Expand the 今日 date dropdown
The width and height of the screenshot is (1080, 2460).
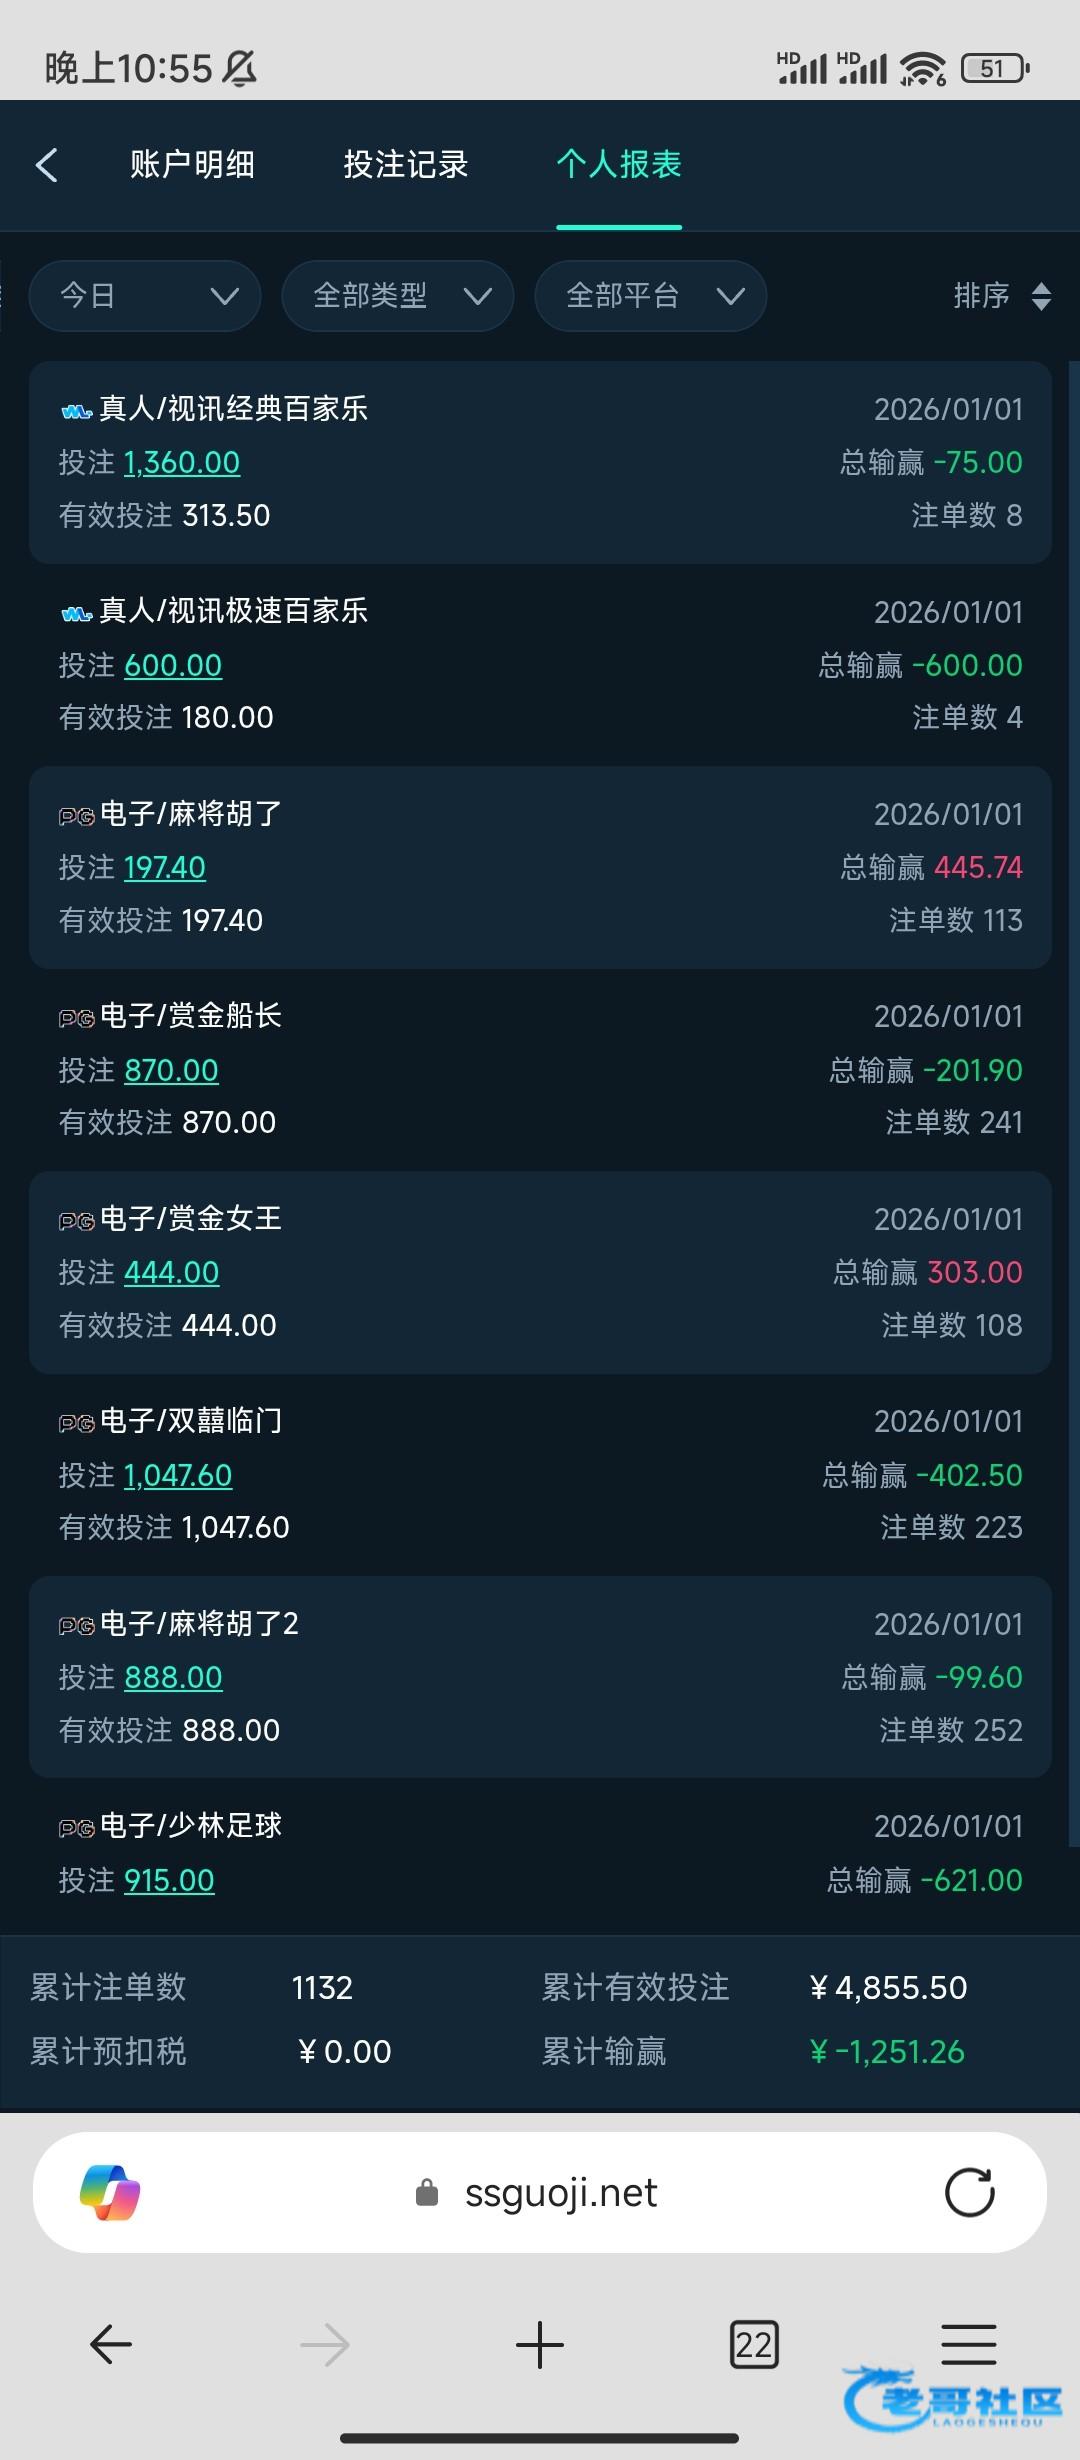[x=145, y=296]
